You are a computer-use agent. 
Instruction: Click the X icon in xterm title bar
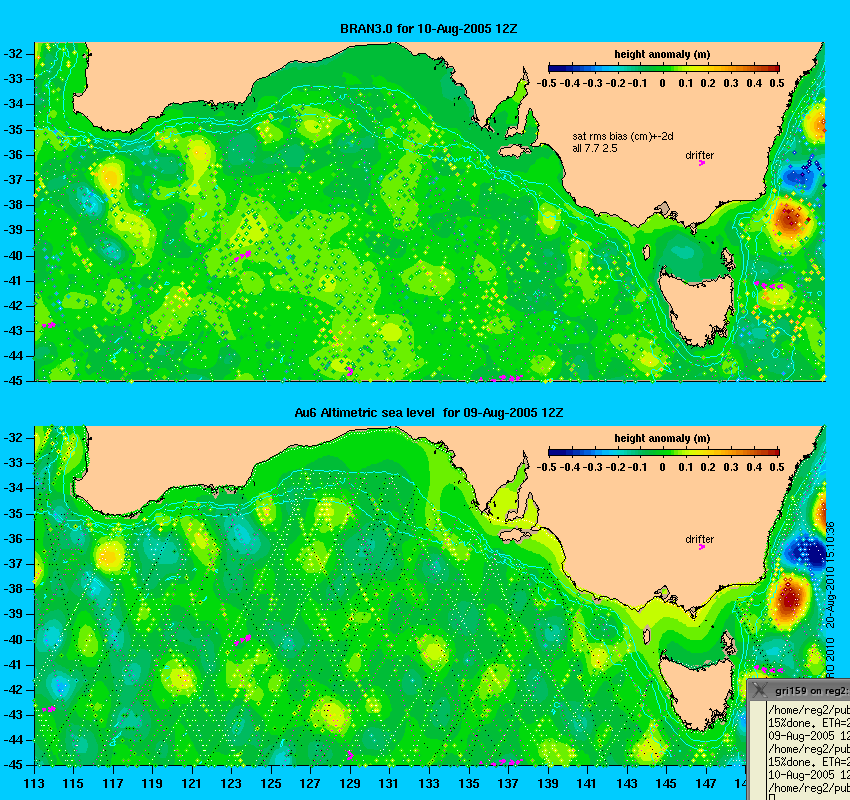point(761,690)
